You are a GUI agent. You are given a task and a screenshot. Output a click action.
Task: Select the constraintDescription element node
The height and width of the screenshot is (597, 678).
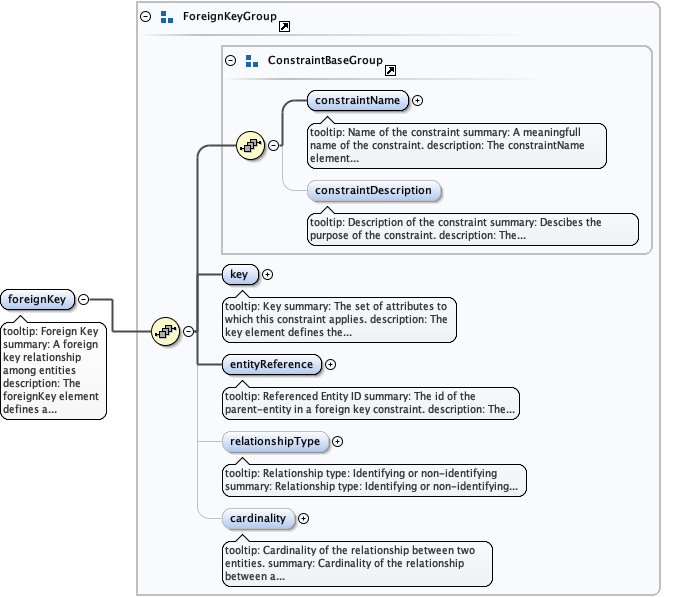point(373,190)
